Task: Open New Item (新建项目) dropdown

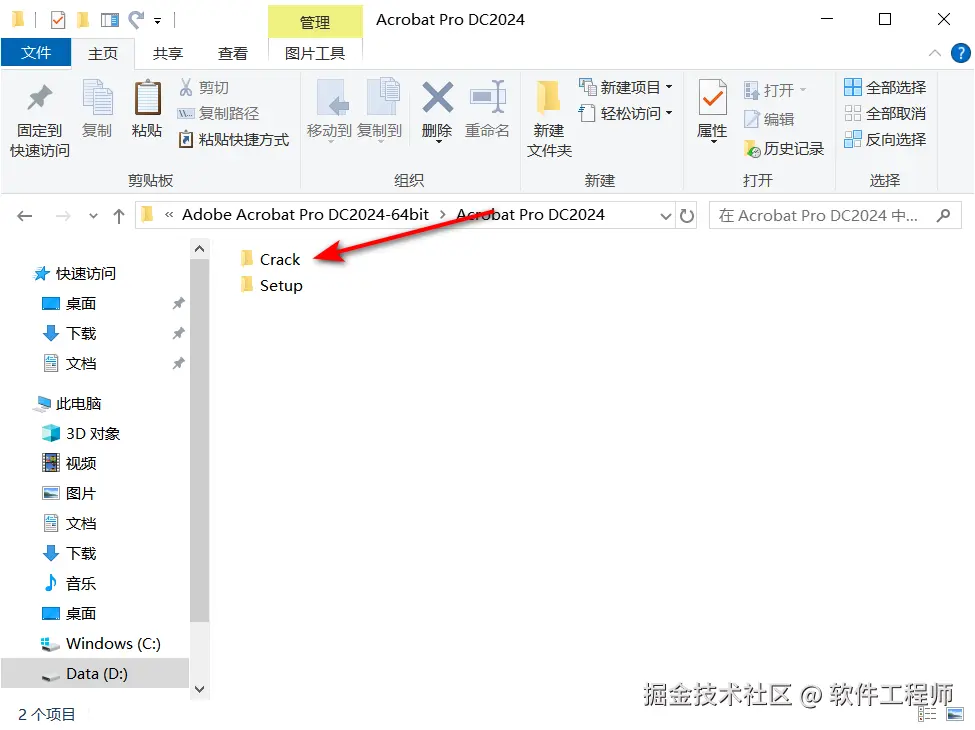Action: 626,88
